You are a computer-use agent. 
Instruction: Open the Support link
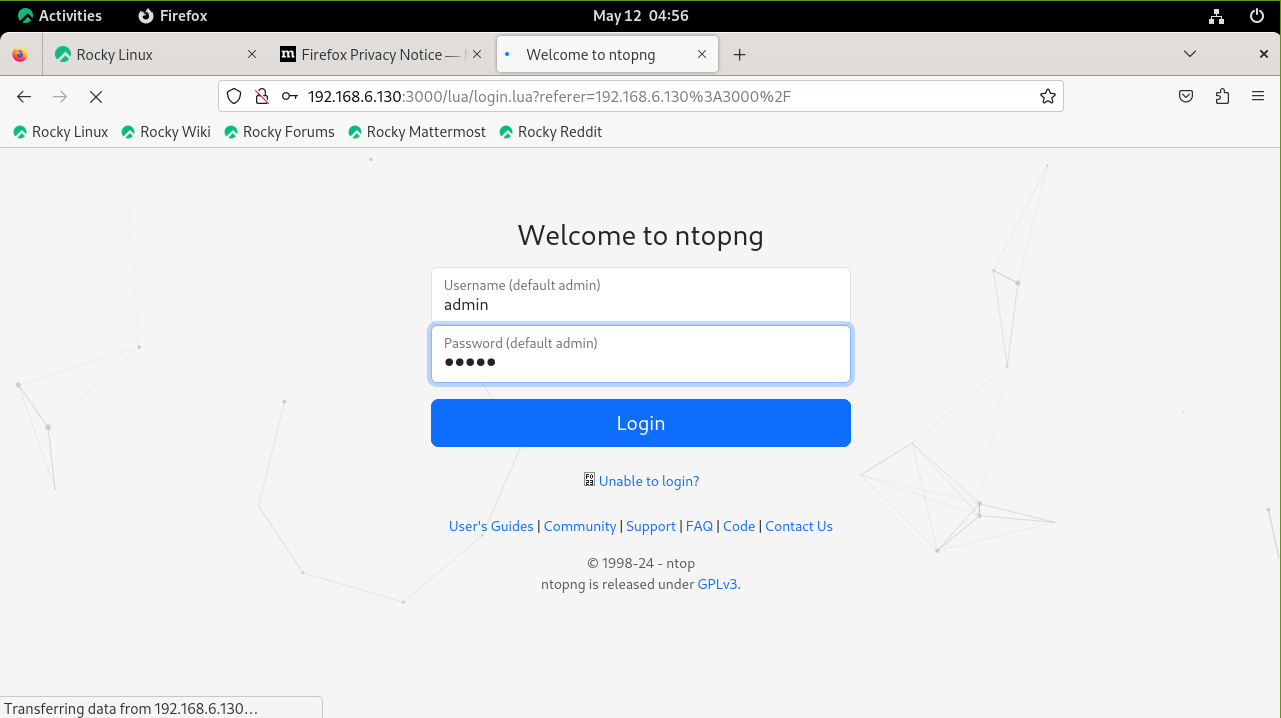(651, 526)
